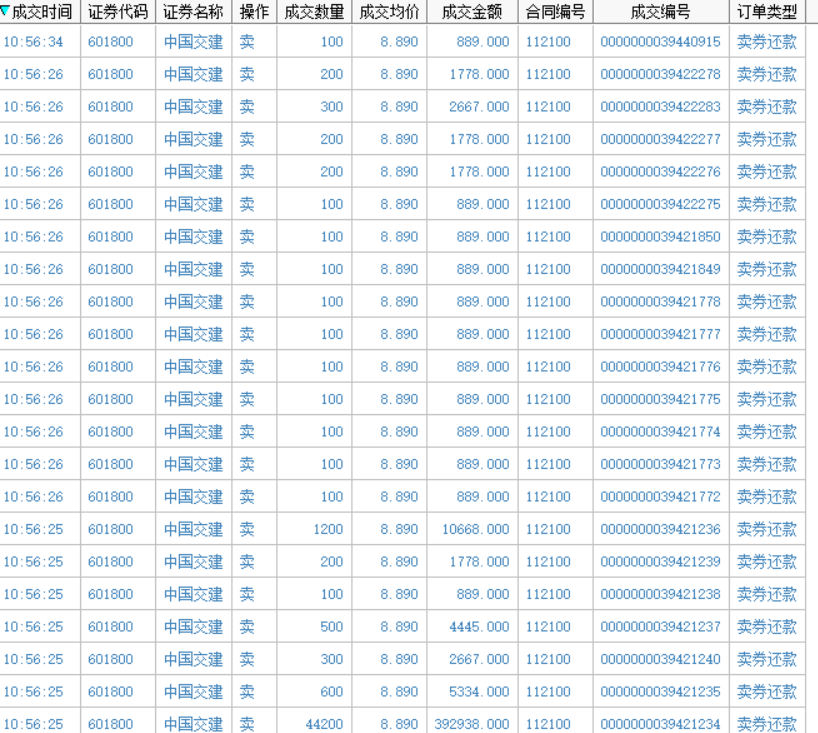This screenshot has height=733, width=818.
Task: Select trade number 0000000039421772
Action: click(660, 497)
